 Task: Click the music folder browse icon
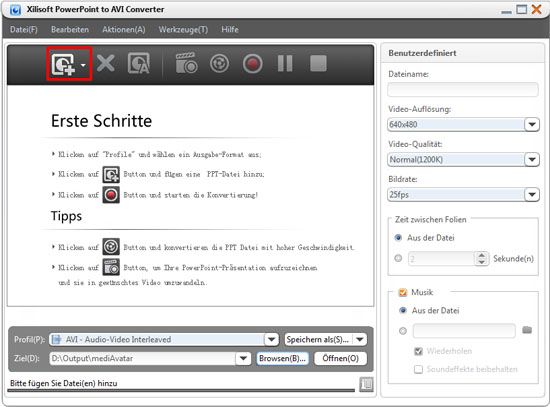click(x=527, y=330)
